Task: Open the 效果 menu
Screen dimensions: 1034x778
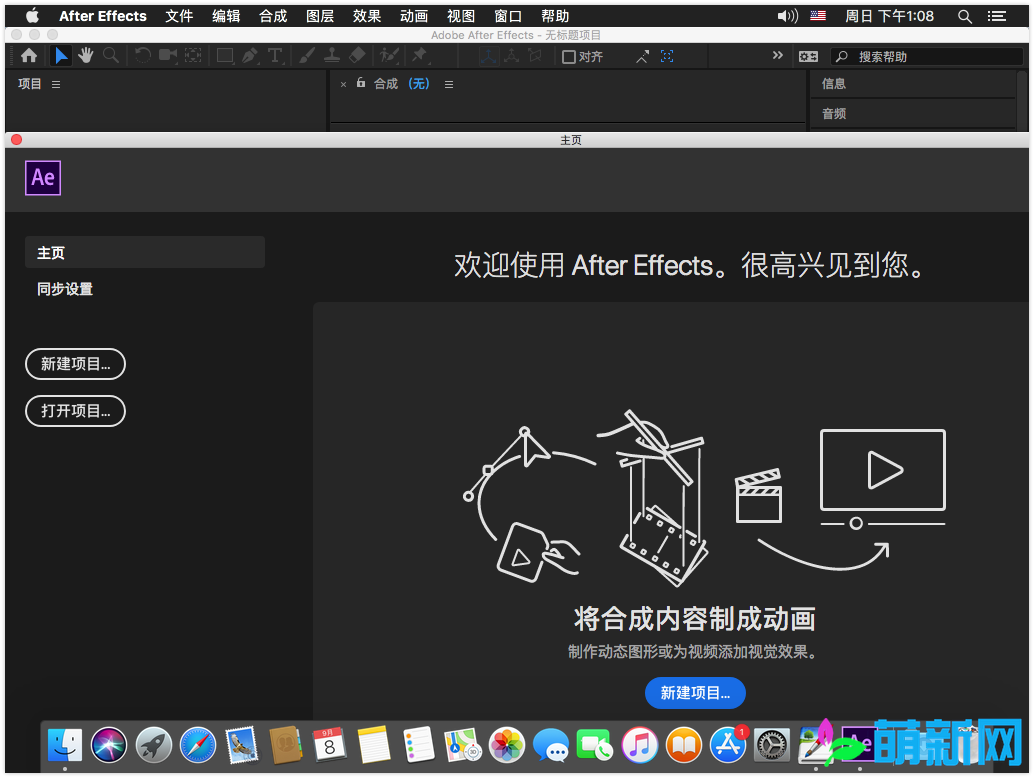Action: (x=367, y=16)
